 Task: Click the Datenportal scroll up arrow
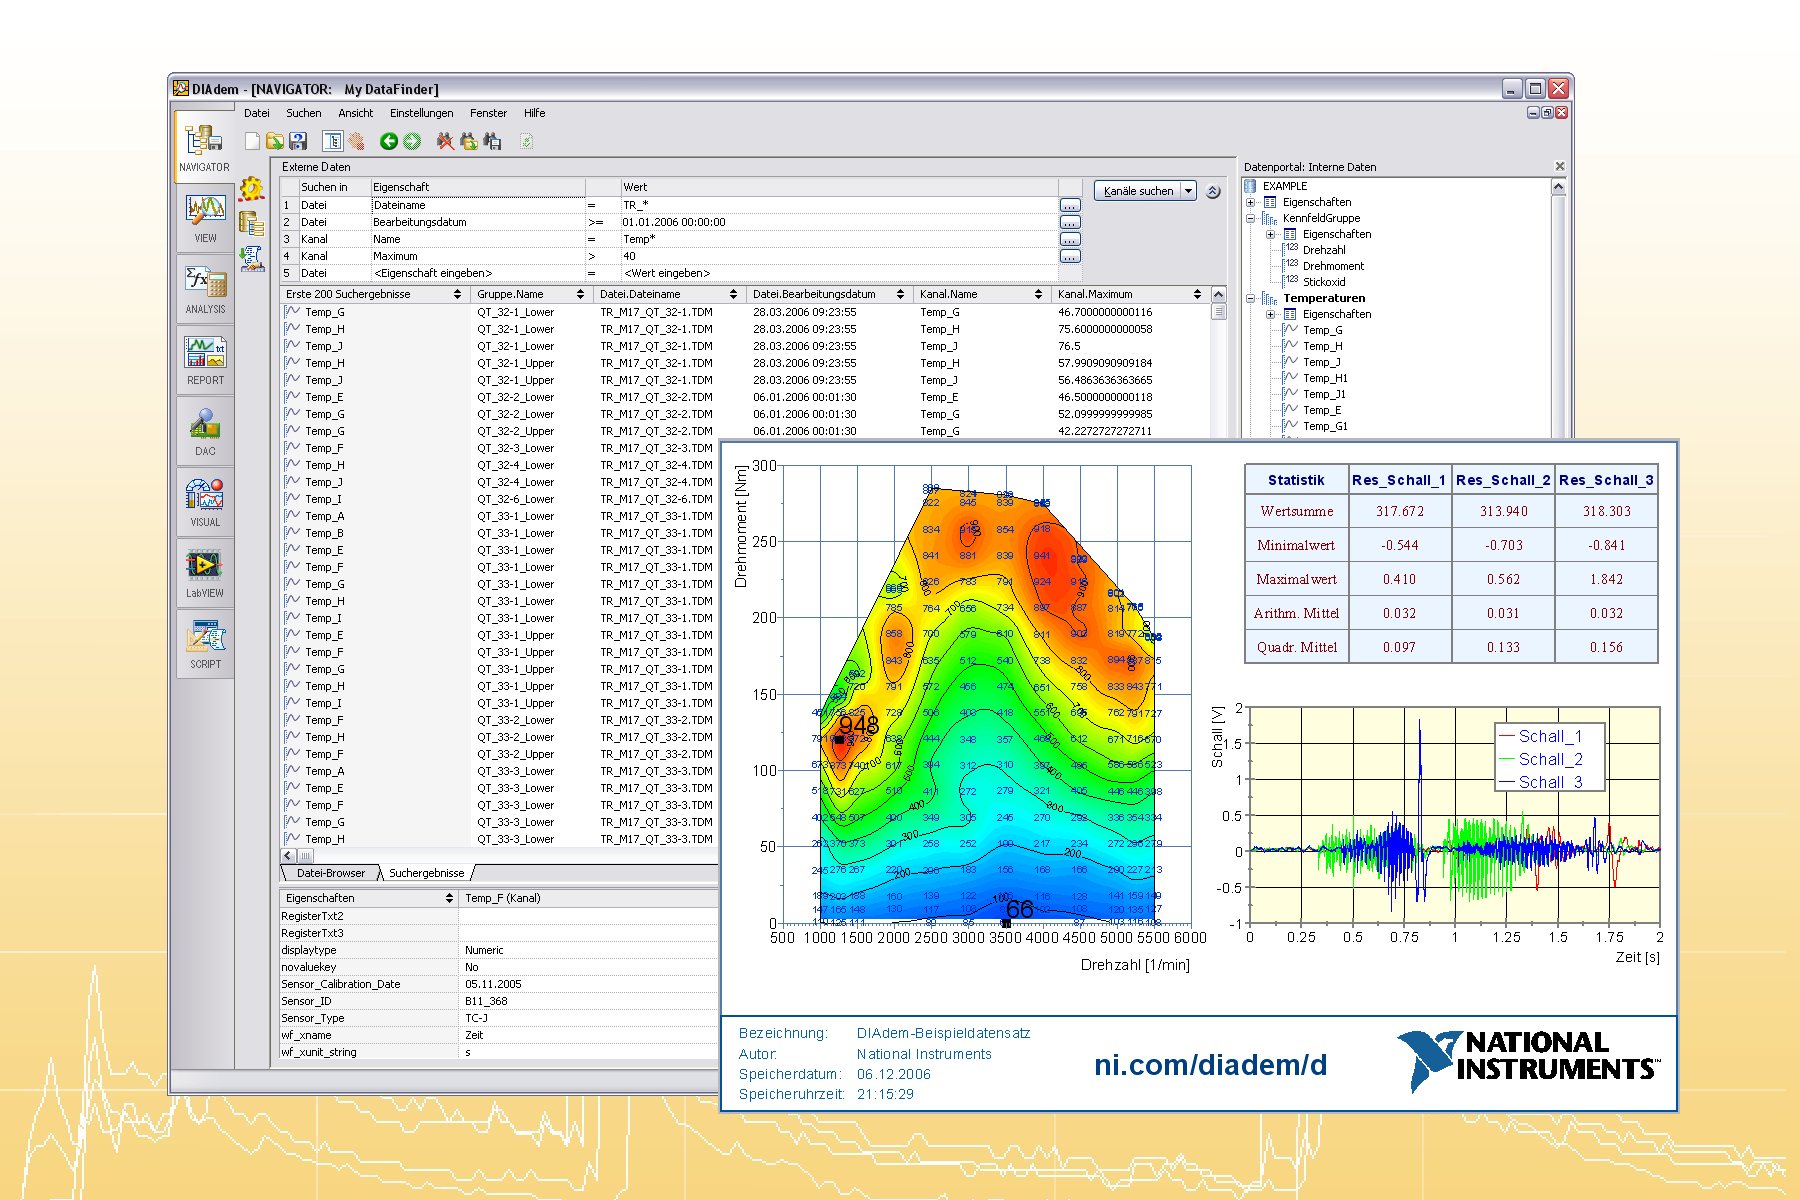[1558, 187]
